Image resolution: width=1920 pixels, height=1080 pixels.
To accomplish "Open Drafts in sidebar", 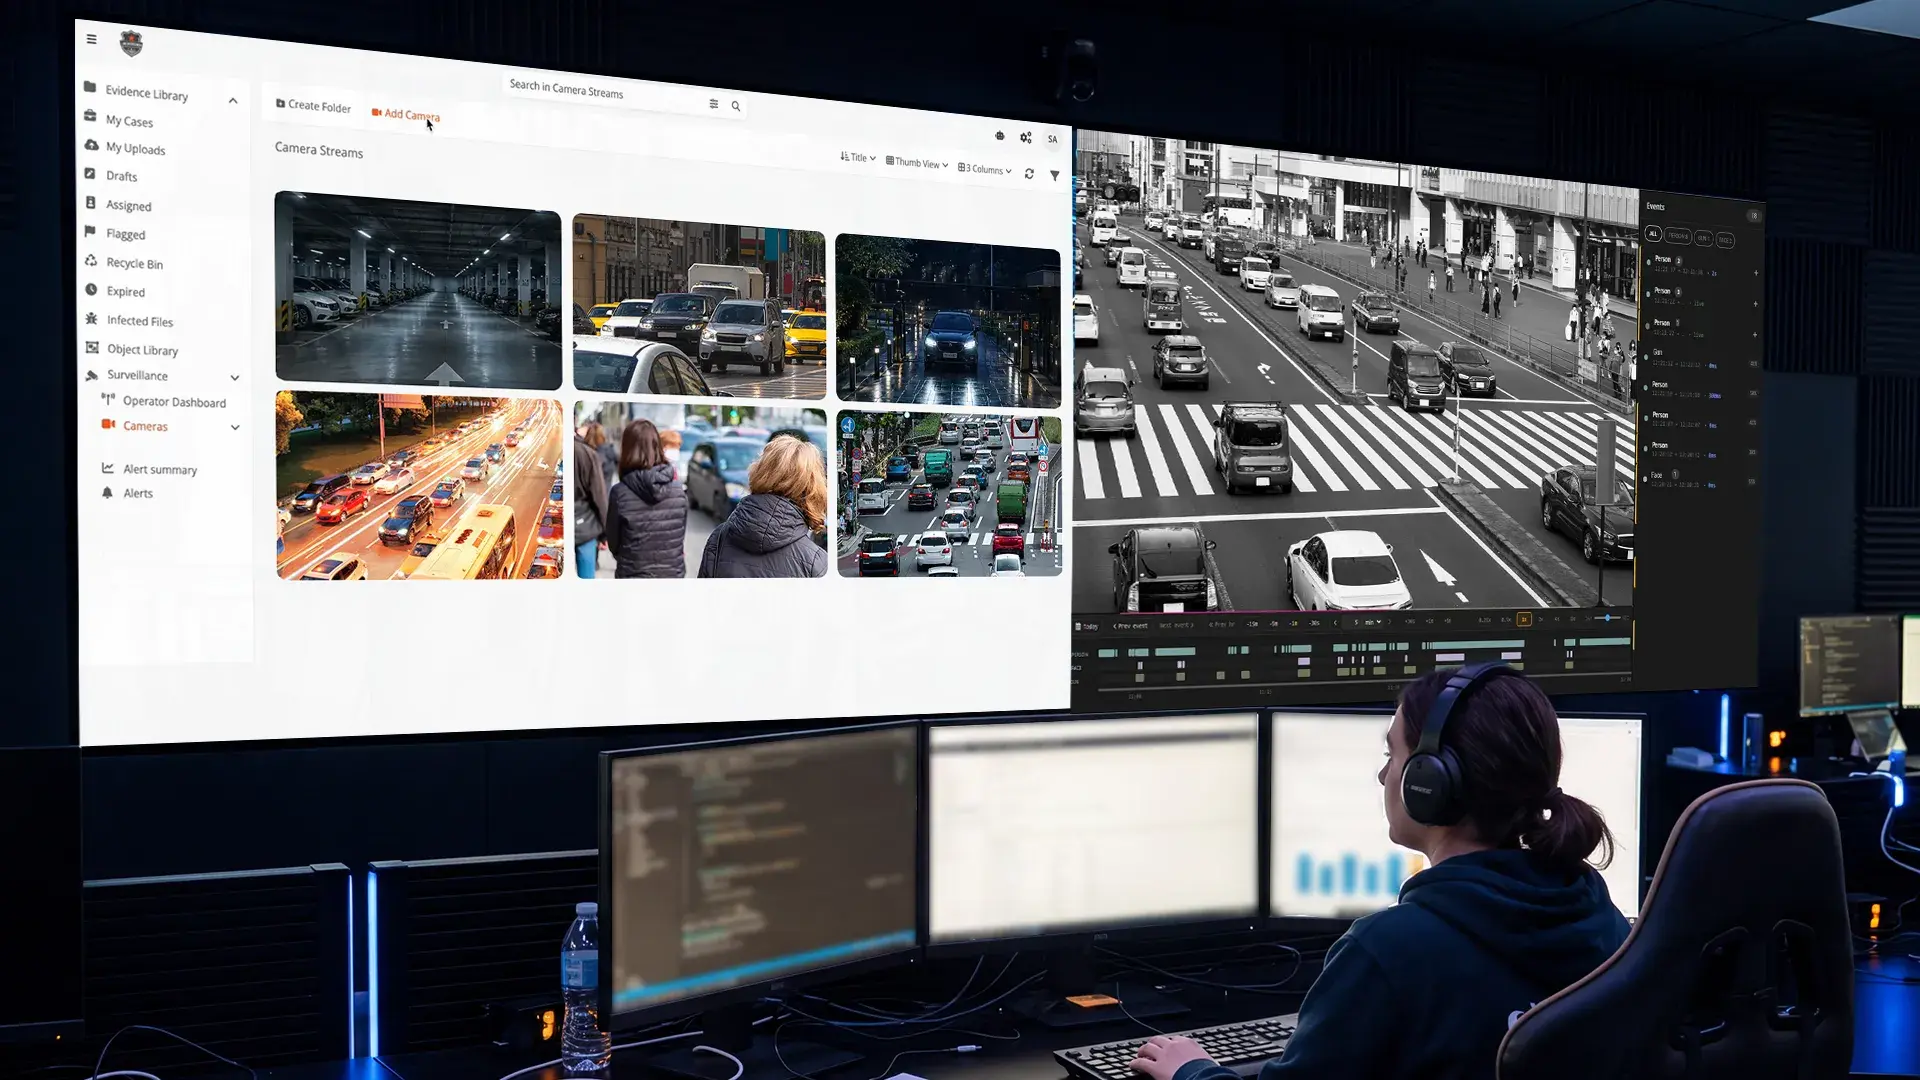I will point(112,175).
